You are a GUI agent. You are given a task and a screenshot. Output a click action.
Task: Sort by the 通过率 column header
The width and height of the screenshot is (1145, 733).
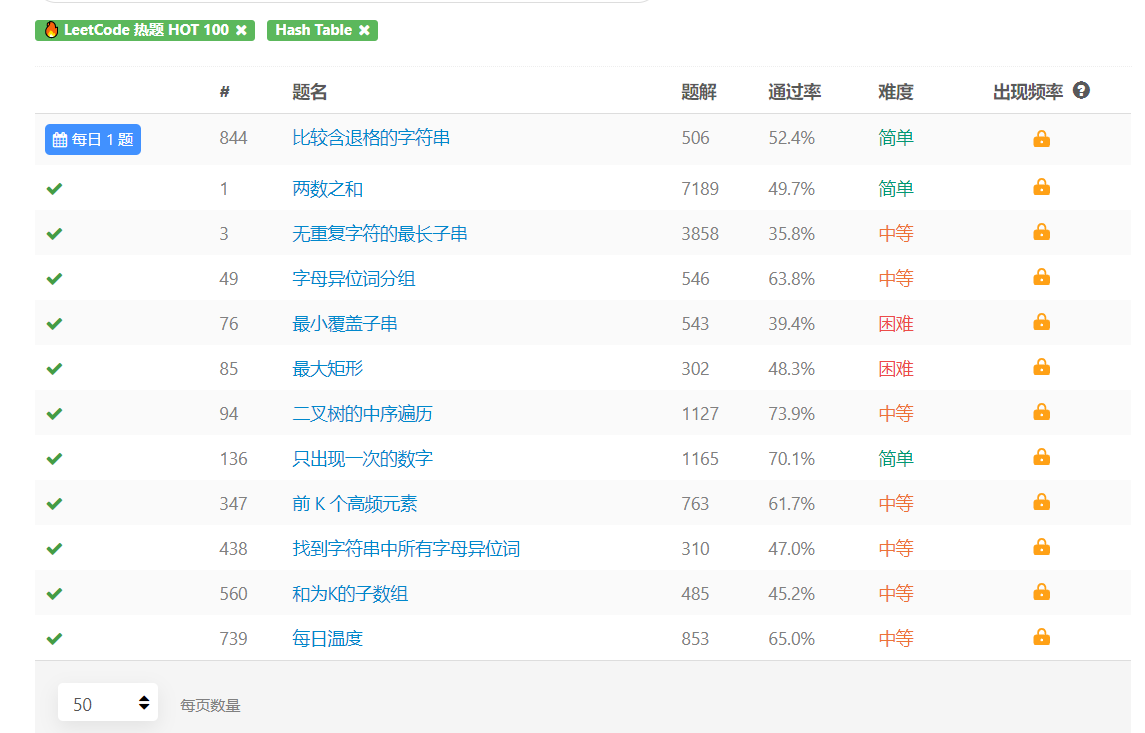[x=794, y=92]
